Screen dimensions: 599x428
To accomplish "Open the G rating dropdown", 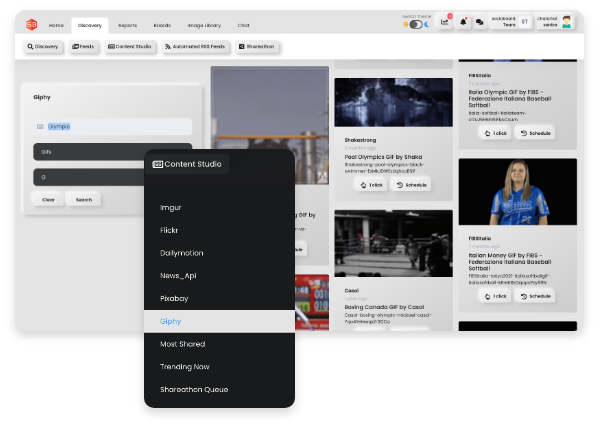I will [x=89, y=177].
